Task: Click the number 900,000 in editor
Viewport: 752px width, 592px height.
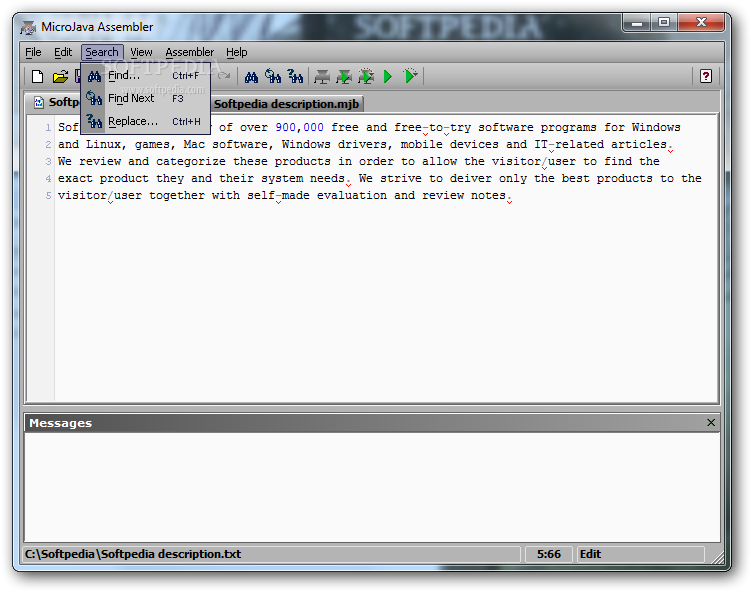Action: pyautogui.click(x=299, y=127)
